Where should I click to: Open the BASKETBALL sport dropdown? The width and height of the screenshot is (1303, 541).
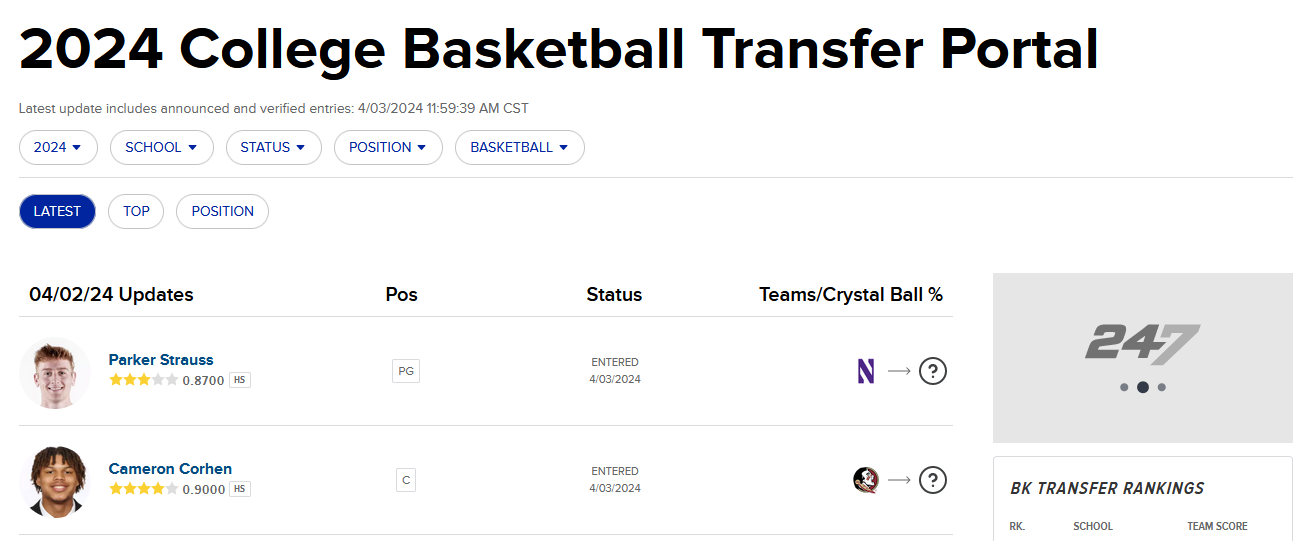coord(520,147)
